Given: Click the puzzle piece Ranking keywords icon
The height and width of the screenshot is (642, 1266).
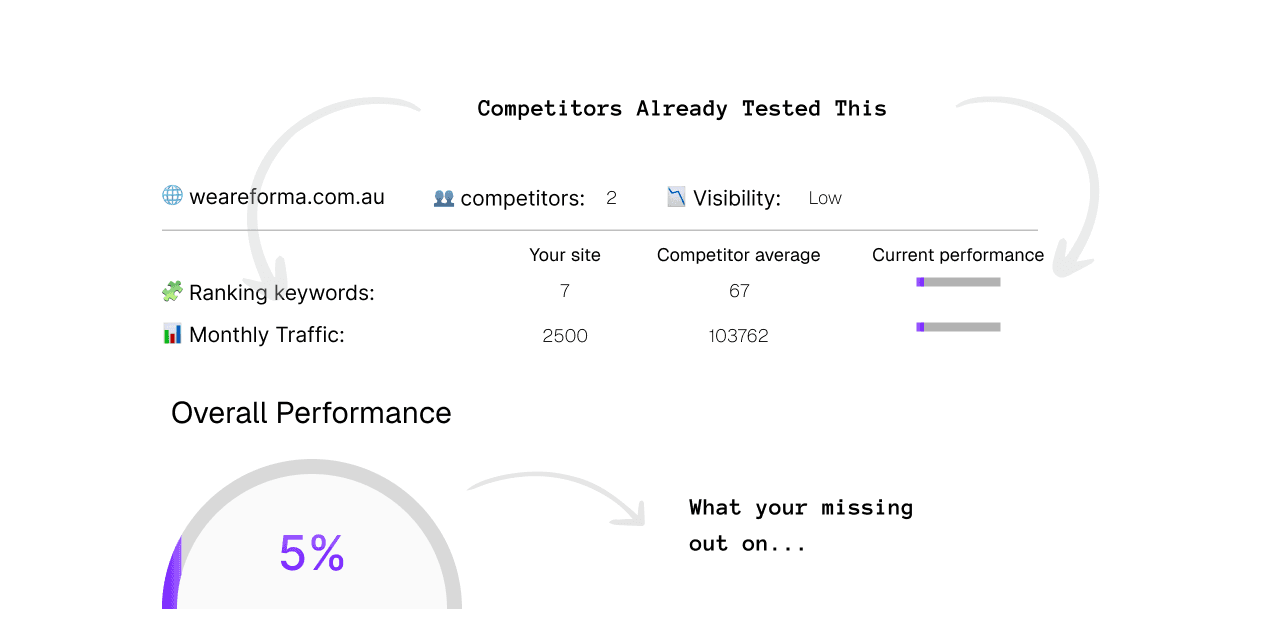Looking at the screenshot, I should tap(172, 292).
